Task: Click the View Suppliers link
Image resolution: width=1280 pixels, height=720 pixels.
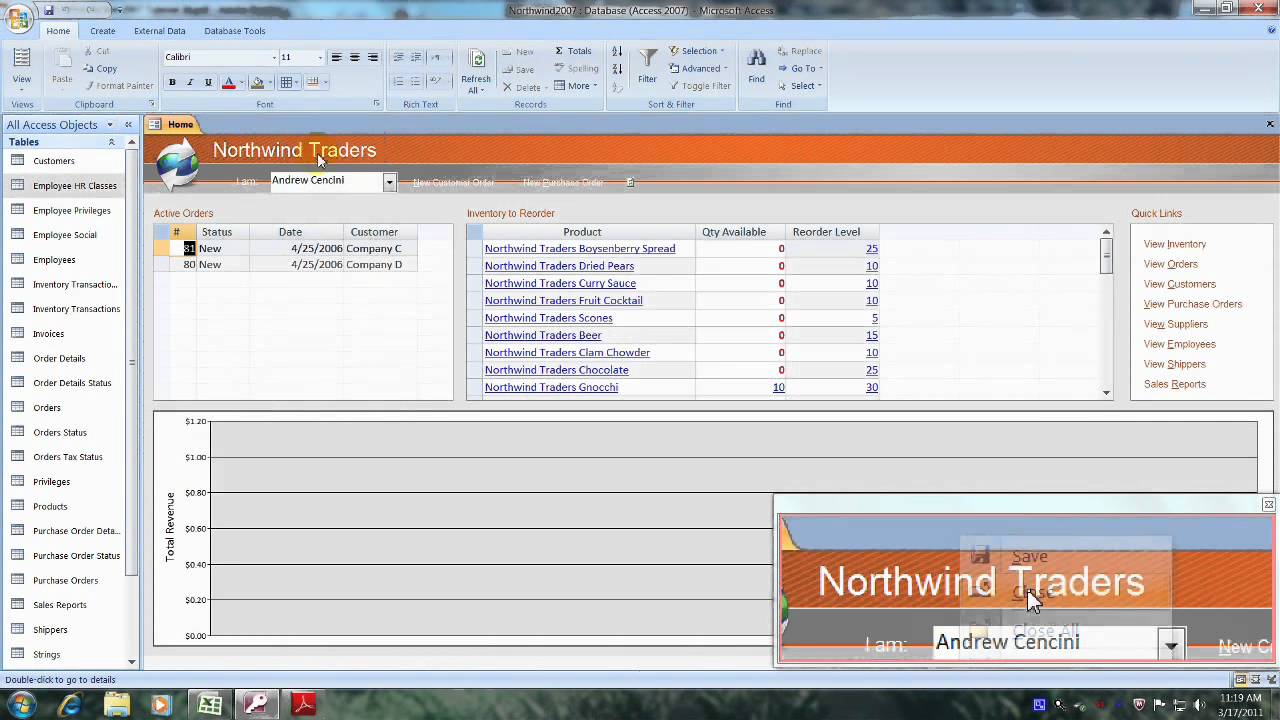Action: (x=1176, y=324)
